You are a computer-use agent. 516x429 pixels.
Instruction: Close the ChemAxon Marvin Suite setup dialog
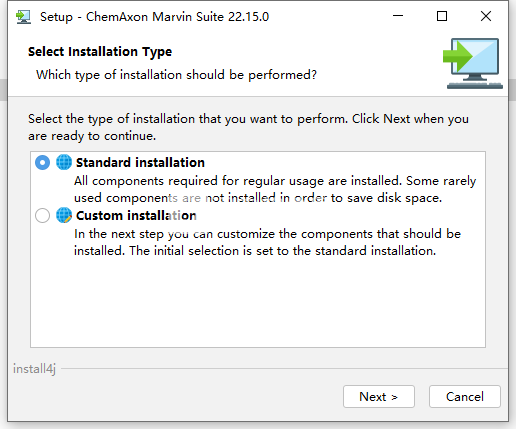pos(486,16)
